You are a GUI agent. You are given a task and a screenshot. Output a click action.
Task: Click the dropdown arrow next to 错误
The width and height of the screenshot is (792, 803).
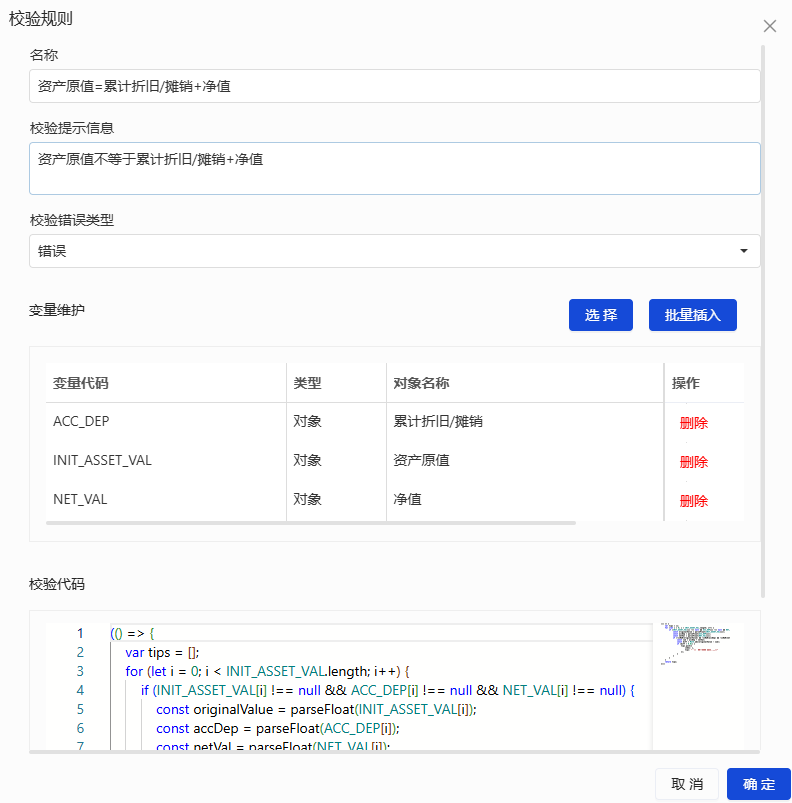(743, 251)
